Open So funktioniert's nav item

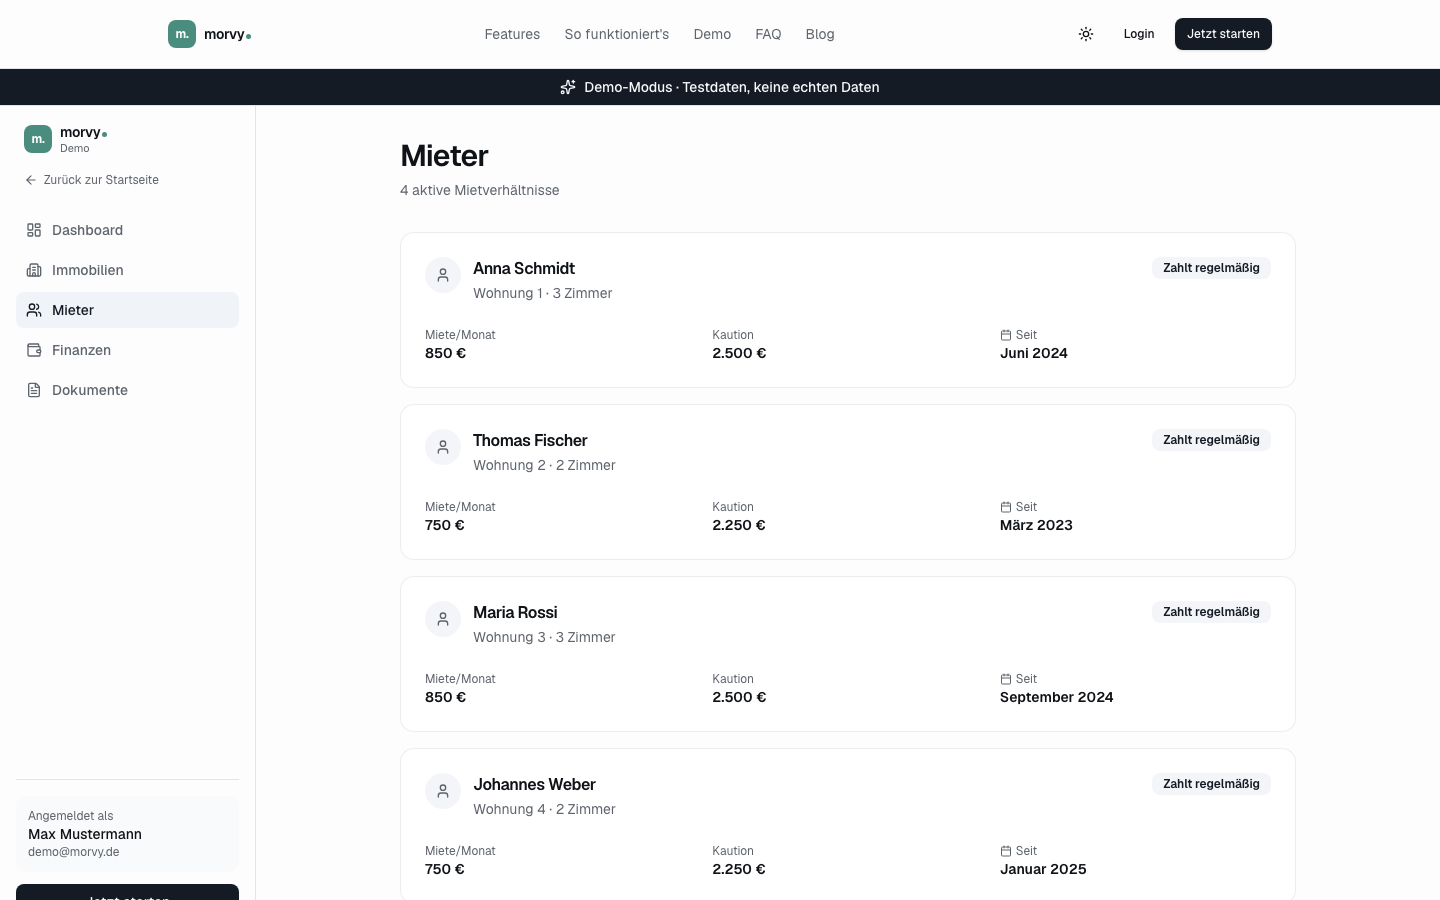(x=617, y=34)
